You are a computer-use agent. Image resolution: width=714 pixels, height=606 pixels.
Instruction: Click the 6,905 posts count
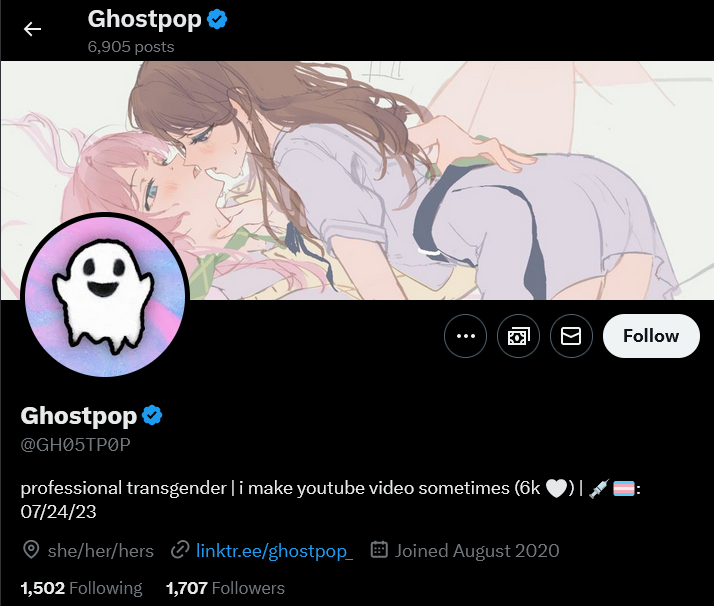pyautogui.click(x=131, y=47)
